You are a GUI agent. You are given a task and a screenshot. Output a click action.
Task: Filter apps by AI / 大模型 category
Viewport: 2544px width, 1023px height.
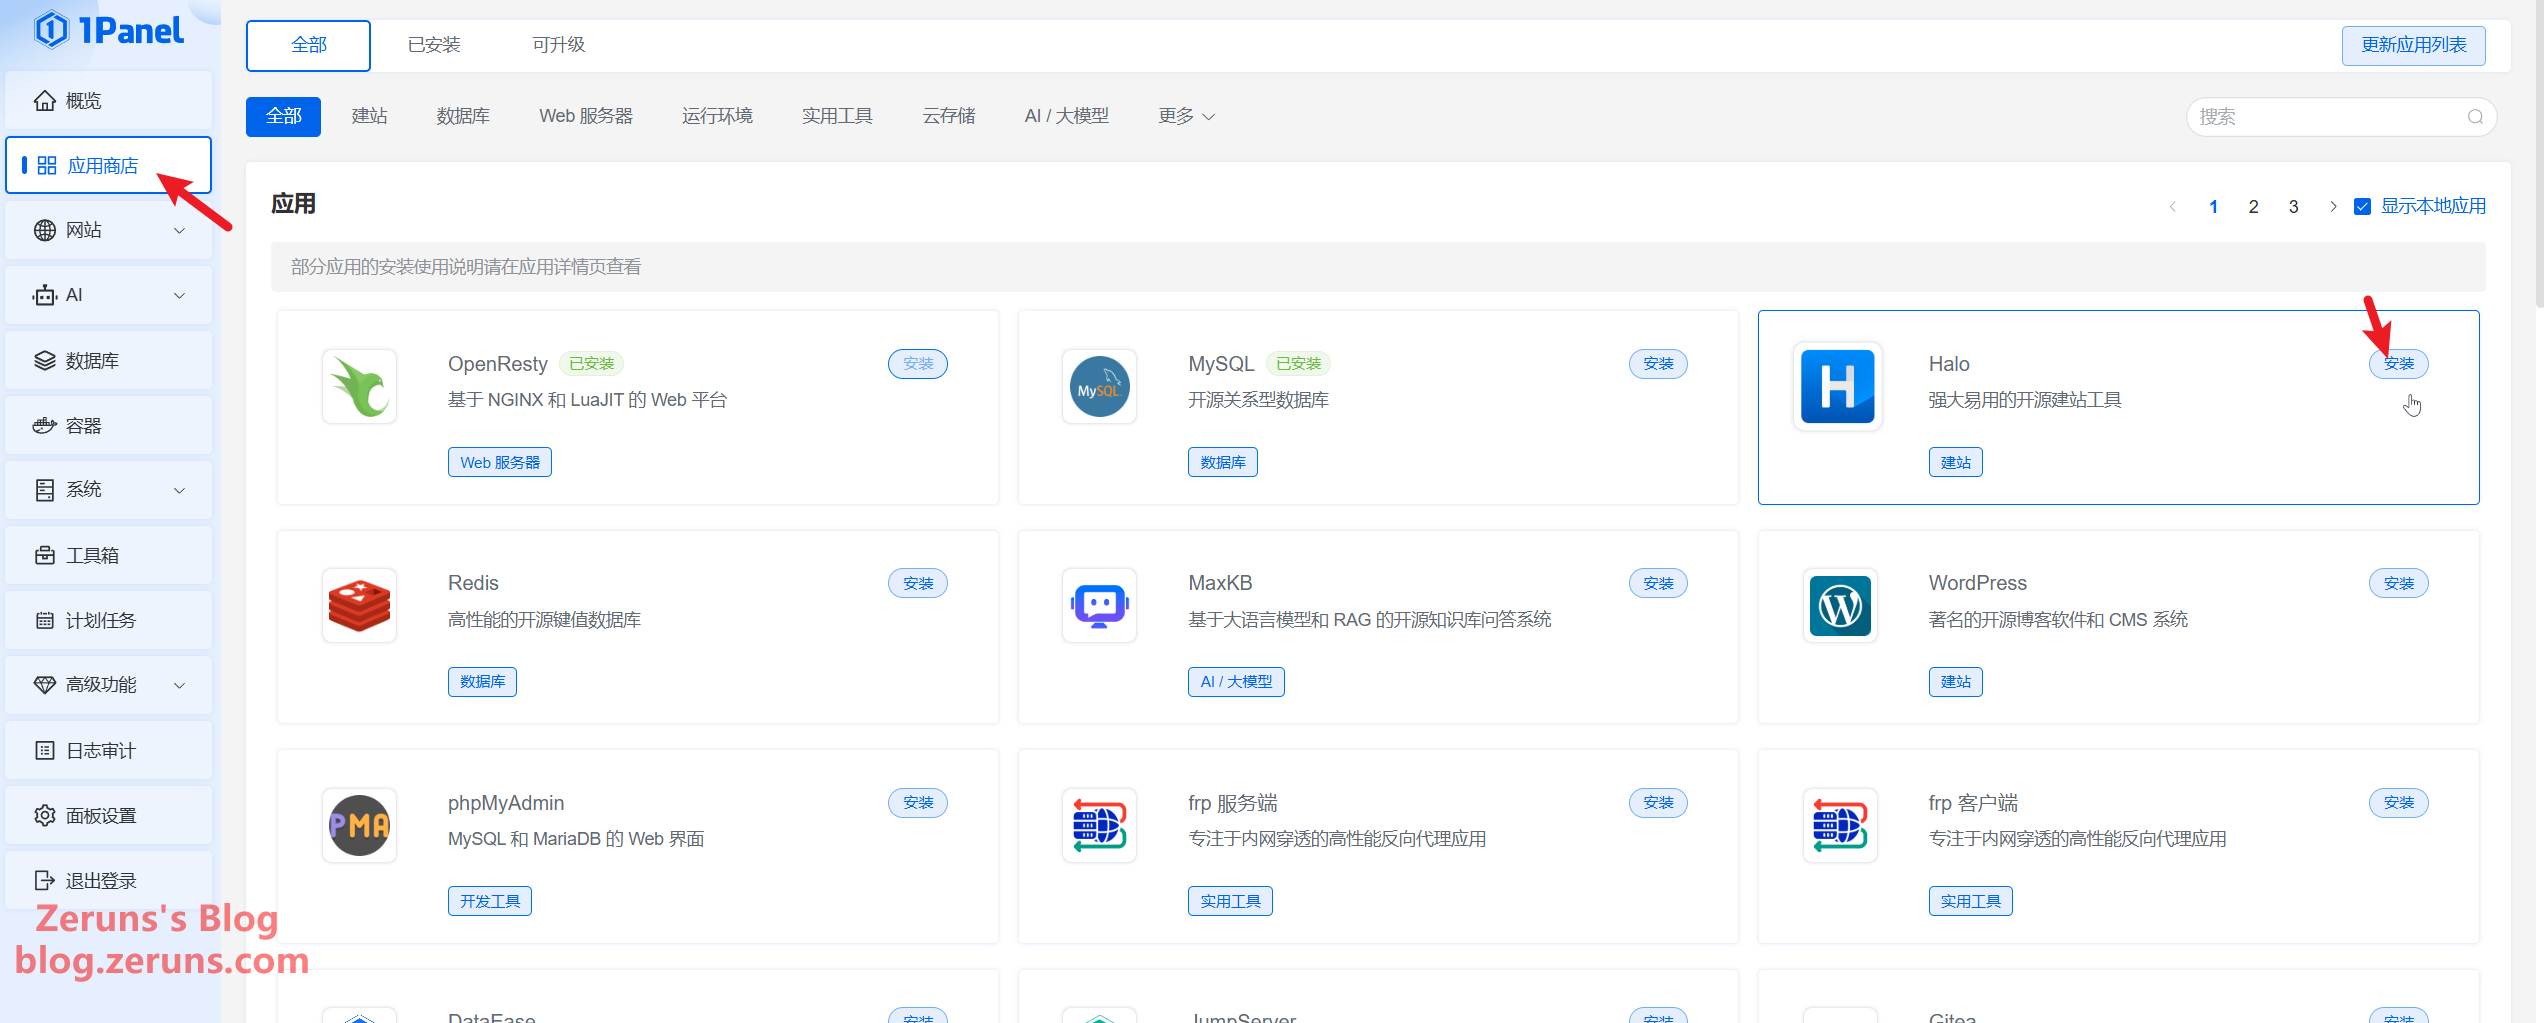click(x=1066, y=117)
